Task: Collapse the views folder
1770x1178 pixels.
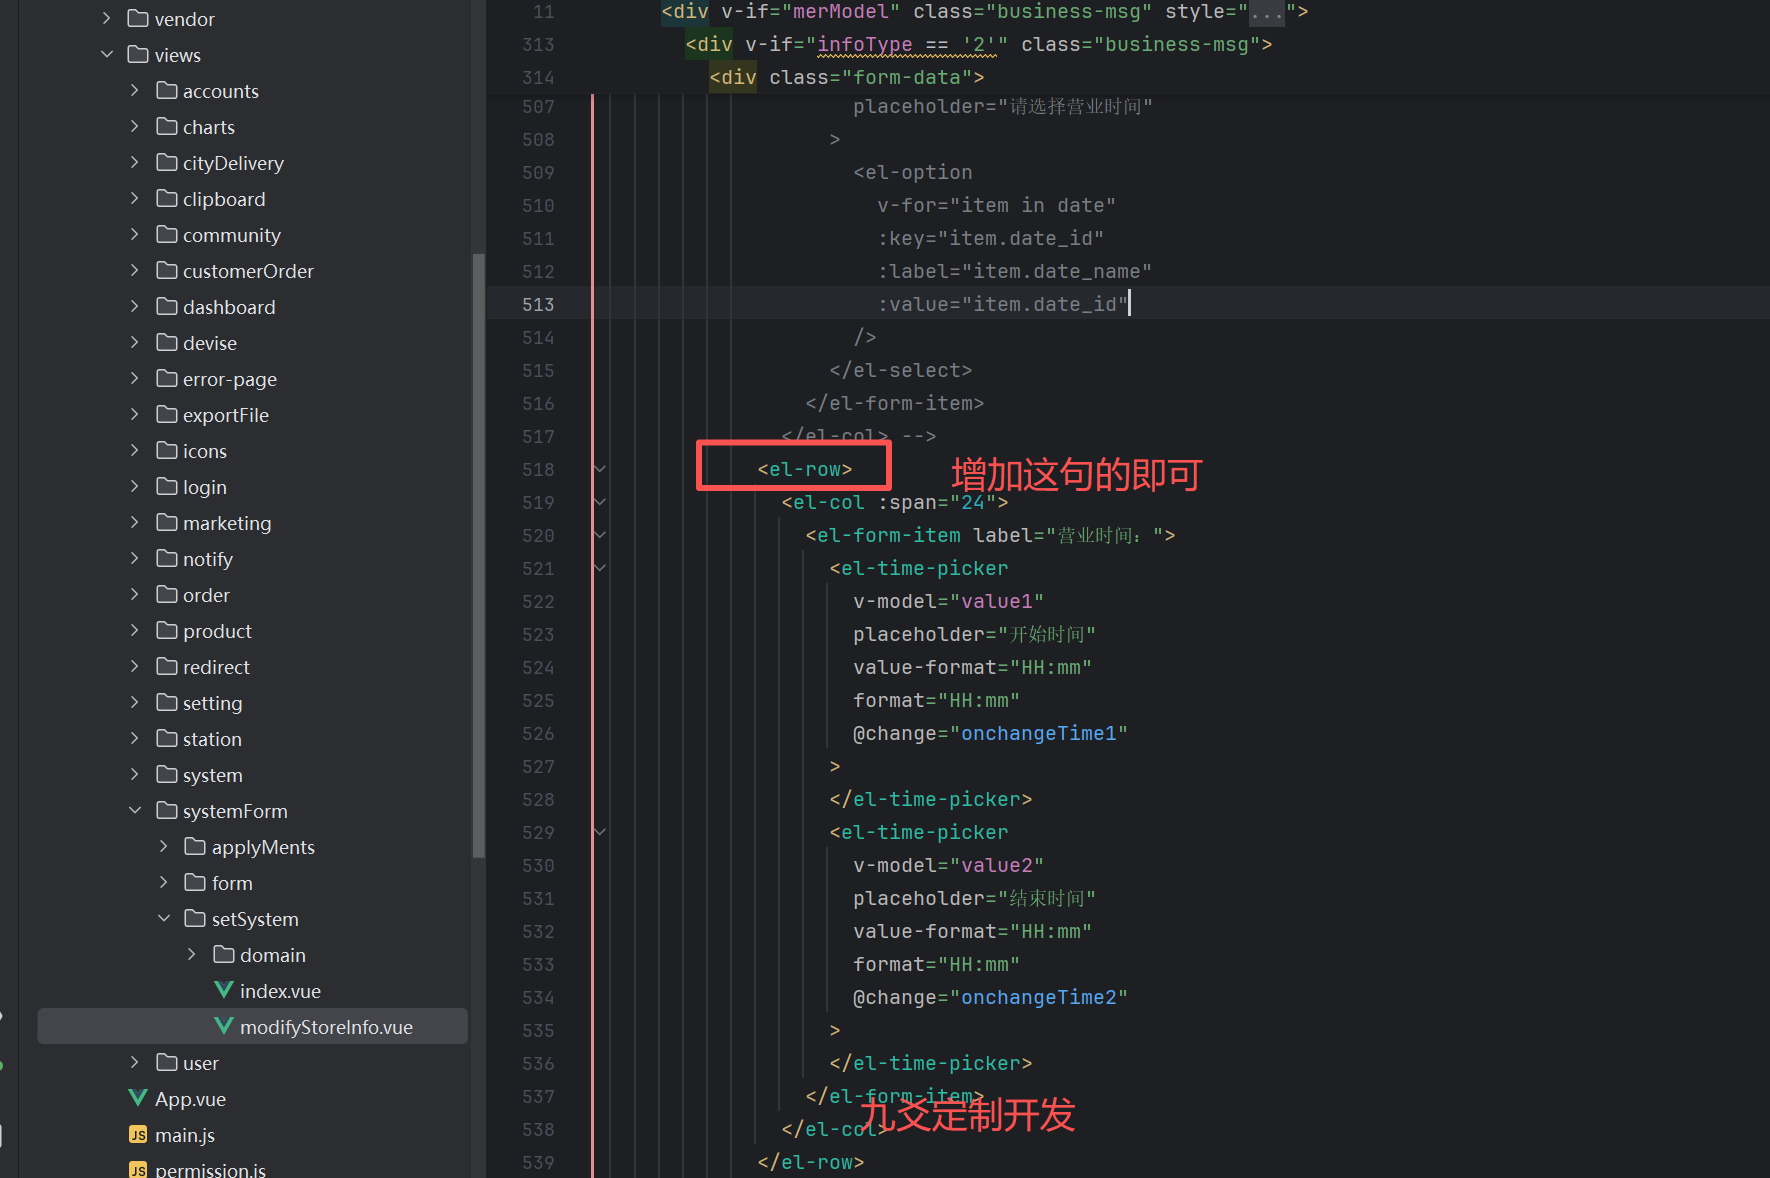Action: point(107,54)
